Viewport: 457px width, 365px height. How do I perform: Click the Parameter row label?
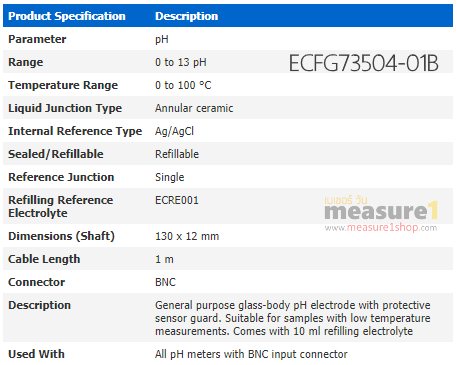[x=37, y=39]
